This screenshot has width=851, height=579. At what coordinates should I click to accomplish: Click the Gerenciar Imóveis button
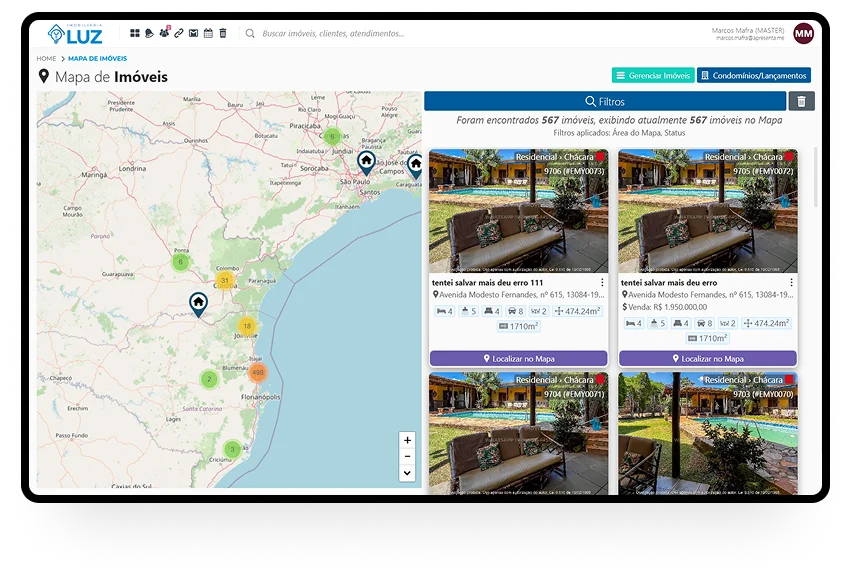(653, 75)
